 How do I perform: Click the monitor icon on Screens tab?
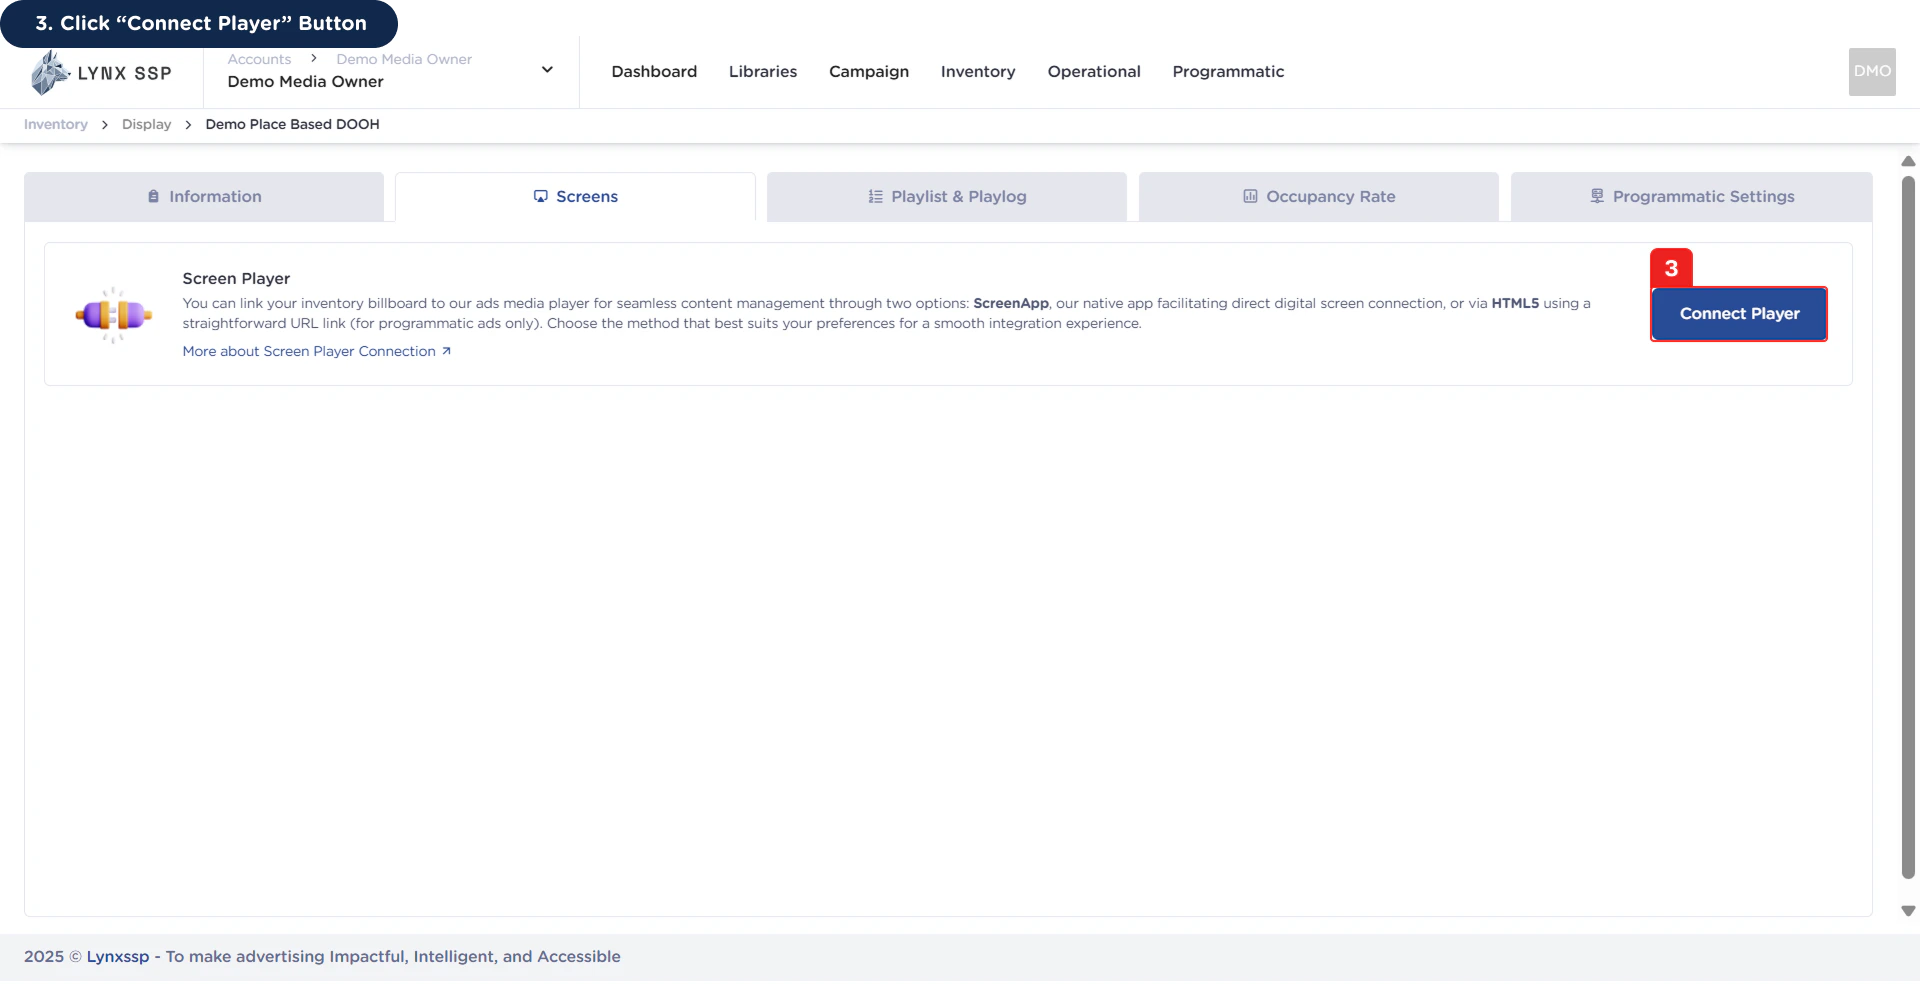click(x=540, y=196)
